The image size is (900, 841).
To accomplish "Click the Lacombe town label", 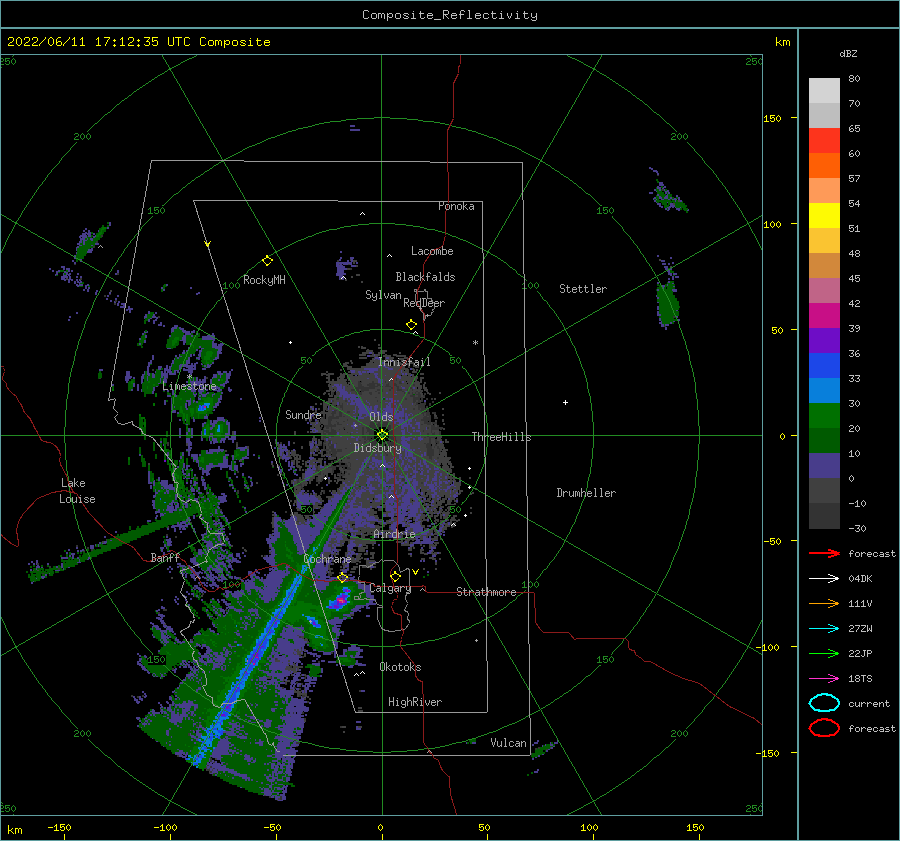I will click(432, 251).
